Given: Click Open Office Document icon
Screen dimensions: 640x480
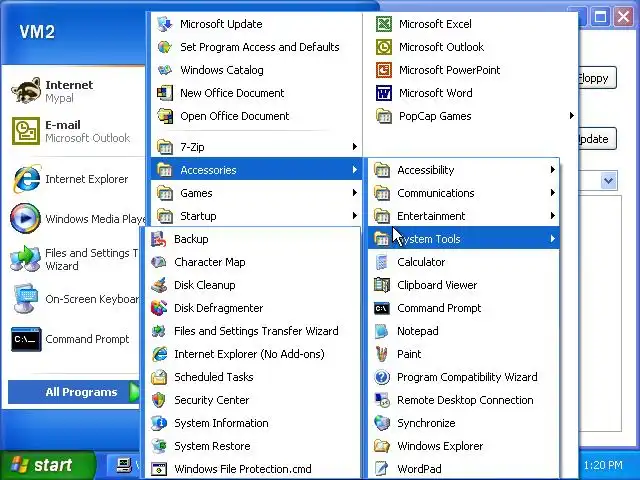Looking at the screenshot, I should (x=164, y=116).
